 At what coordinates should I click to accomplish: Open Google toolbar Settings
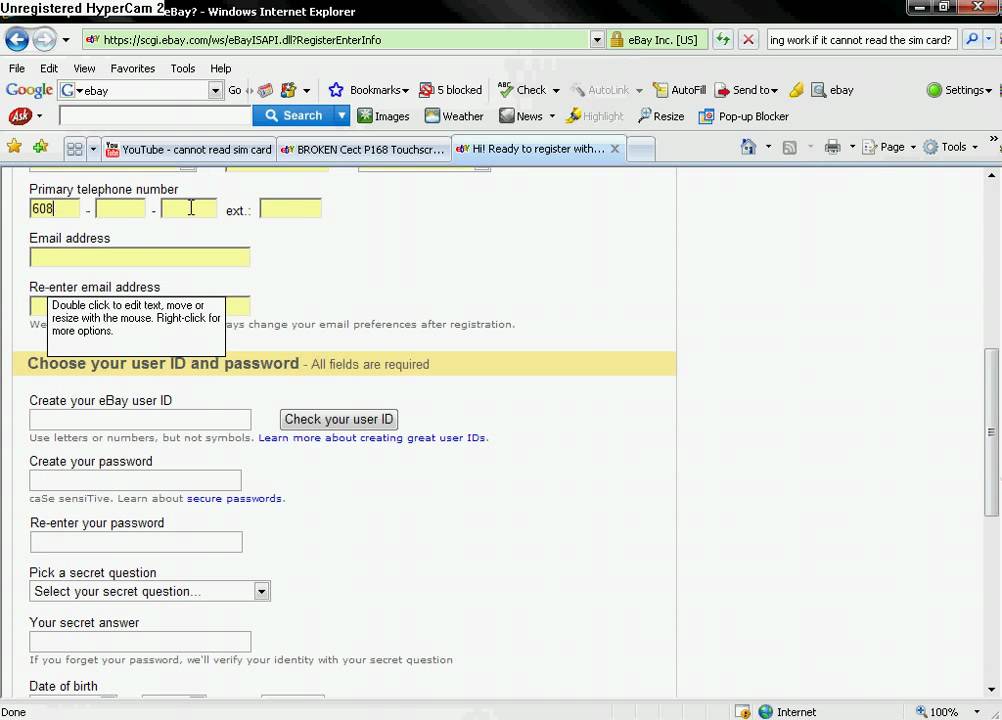pyautogui.click(x=959, y=90)
